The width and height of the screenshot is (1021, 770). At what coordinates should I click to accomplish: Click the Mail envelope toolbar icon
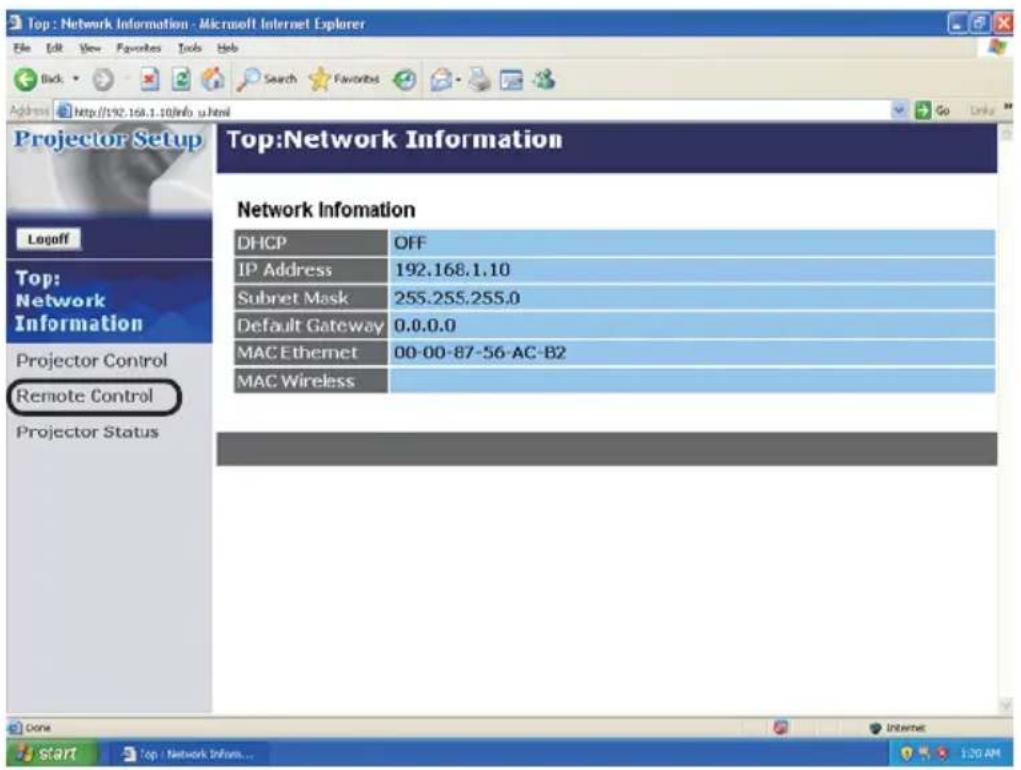[x=442, y=80]
